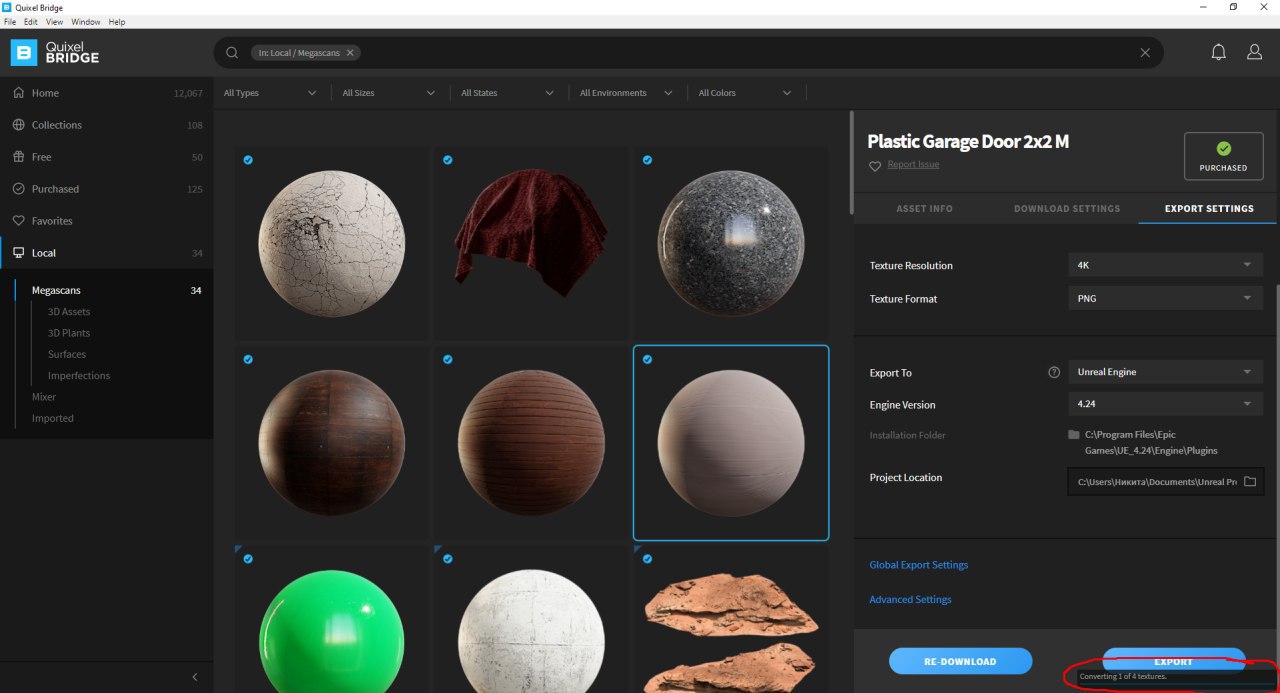Open the View menu
Image resolution: width=1280 pixels, height=693 pixels.
click(x=54, y=22)
